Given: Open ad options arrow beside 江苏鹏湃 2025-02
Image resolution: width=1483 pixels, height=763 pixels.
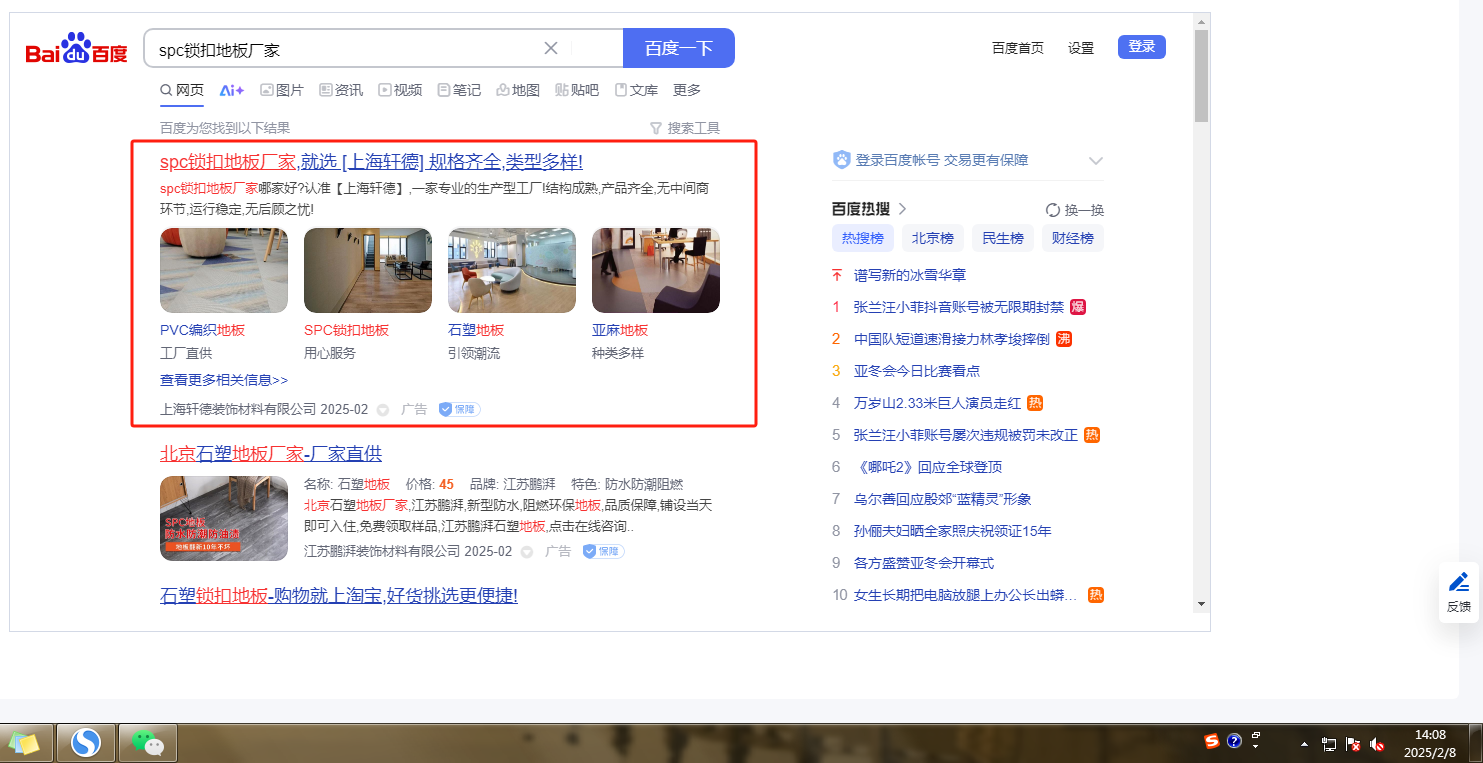Looking at the screenshot, I should (x=526, y=552).
